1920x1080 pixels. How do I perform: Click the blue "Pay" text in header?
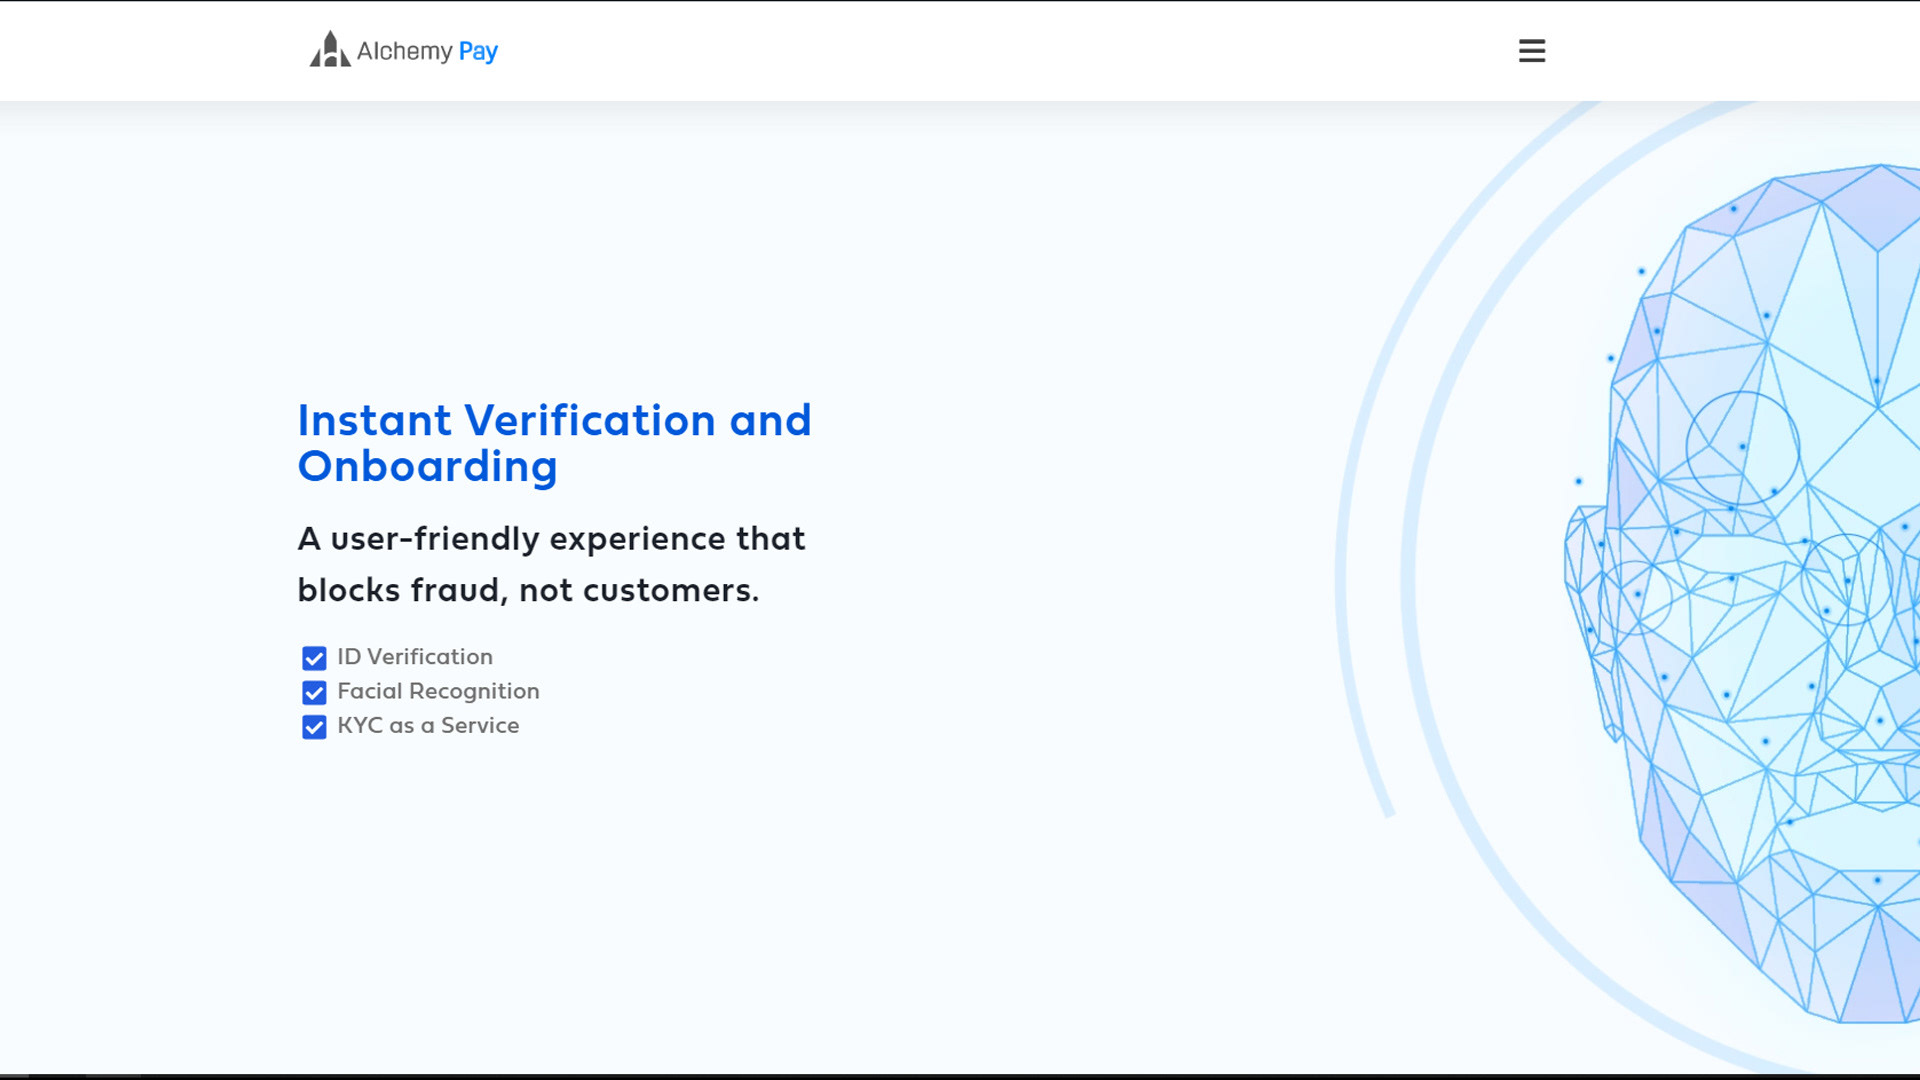point(478,51)
